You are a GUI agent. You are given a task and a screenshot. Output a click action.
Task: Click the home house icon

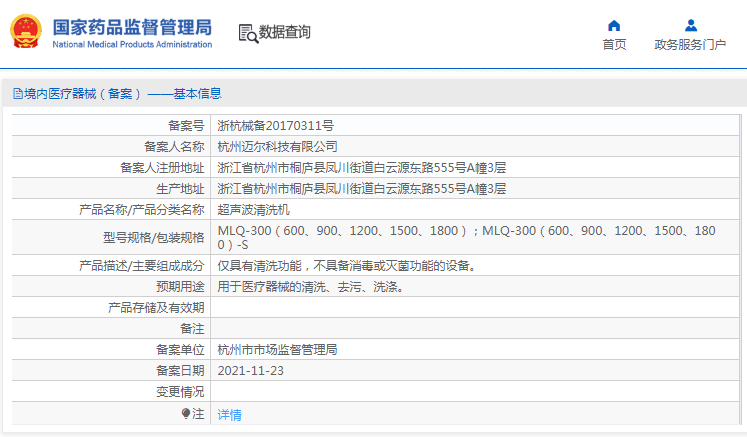point(614,25)
